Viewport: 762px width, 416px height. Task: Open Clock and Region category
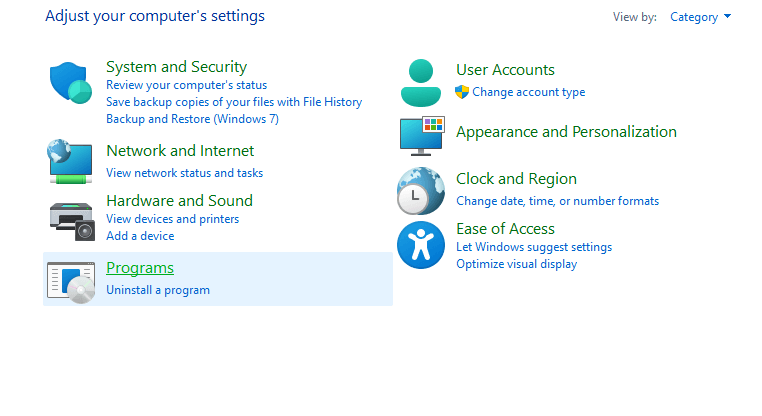click(516, 179)
